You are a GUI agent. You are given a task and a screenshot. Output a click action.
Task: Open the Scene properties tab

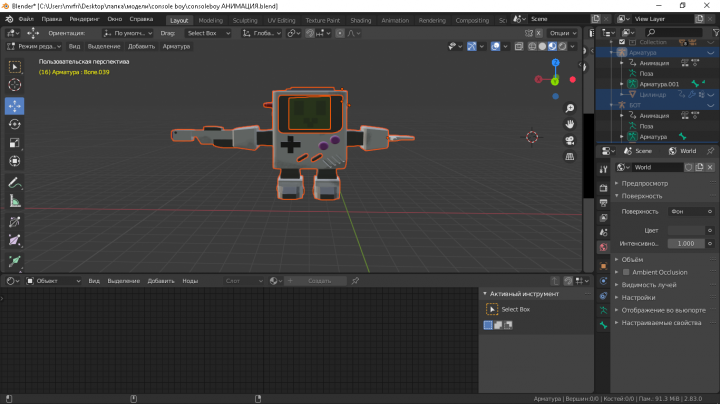click(603, 233)
